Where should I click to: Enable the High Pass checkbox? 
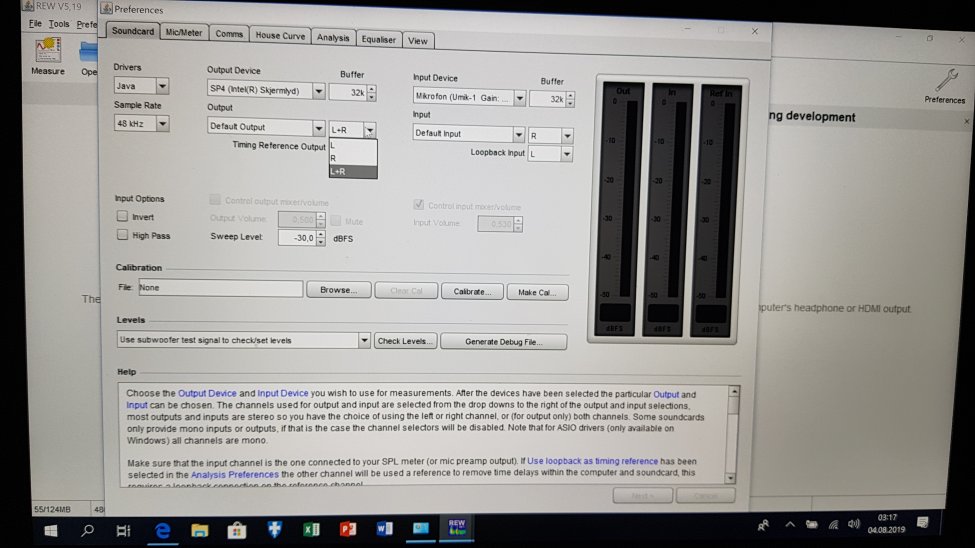click(x=122, y=235)
